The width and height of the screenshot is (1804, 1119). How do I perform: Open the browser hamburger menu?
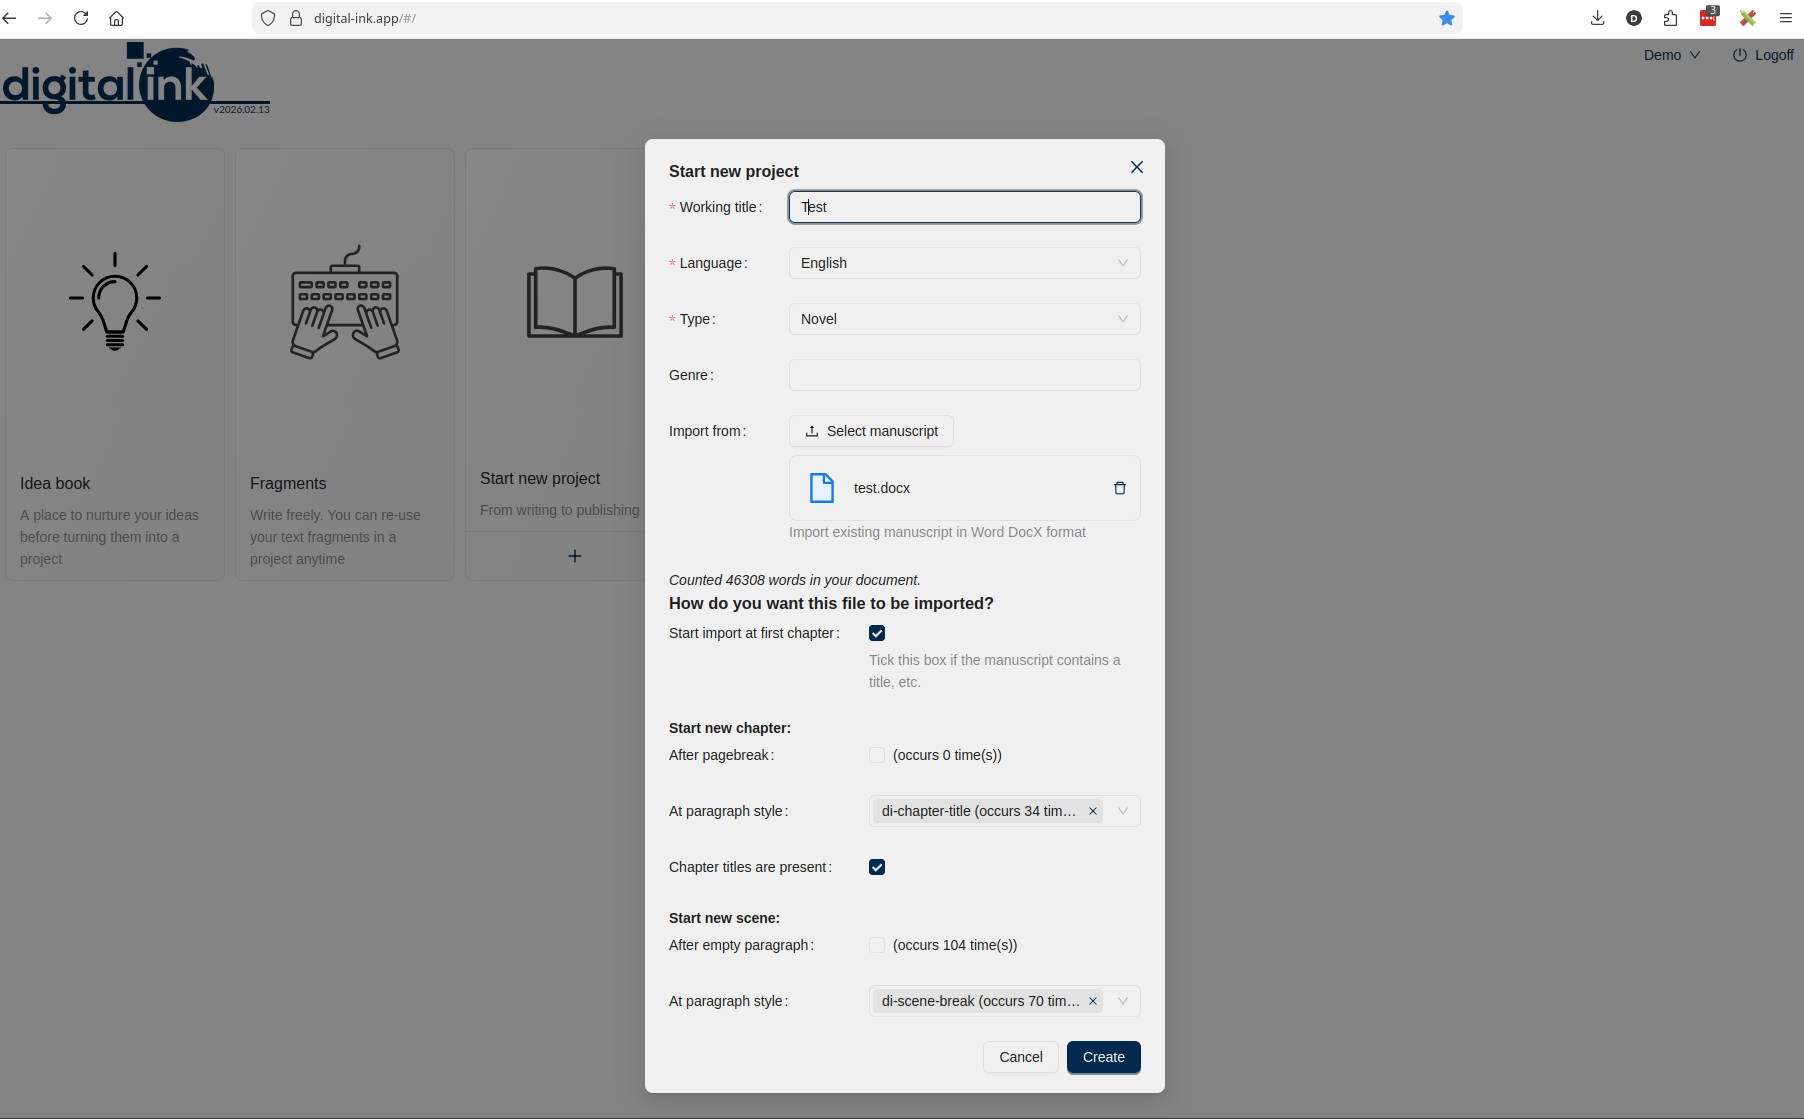coord(1785,17)
